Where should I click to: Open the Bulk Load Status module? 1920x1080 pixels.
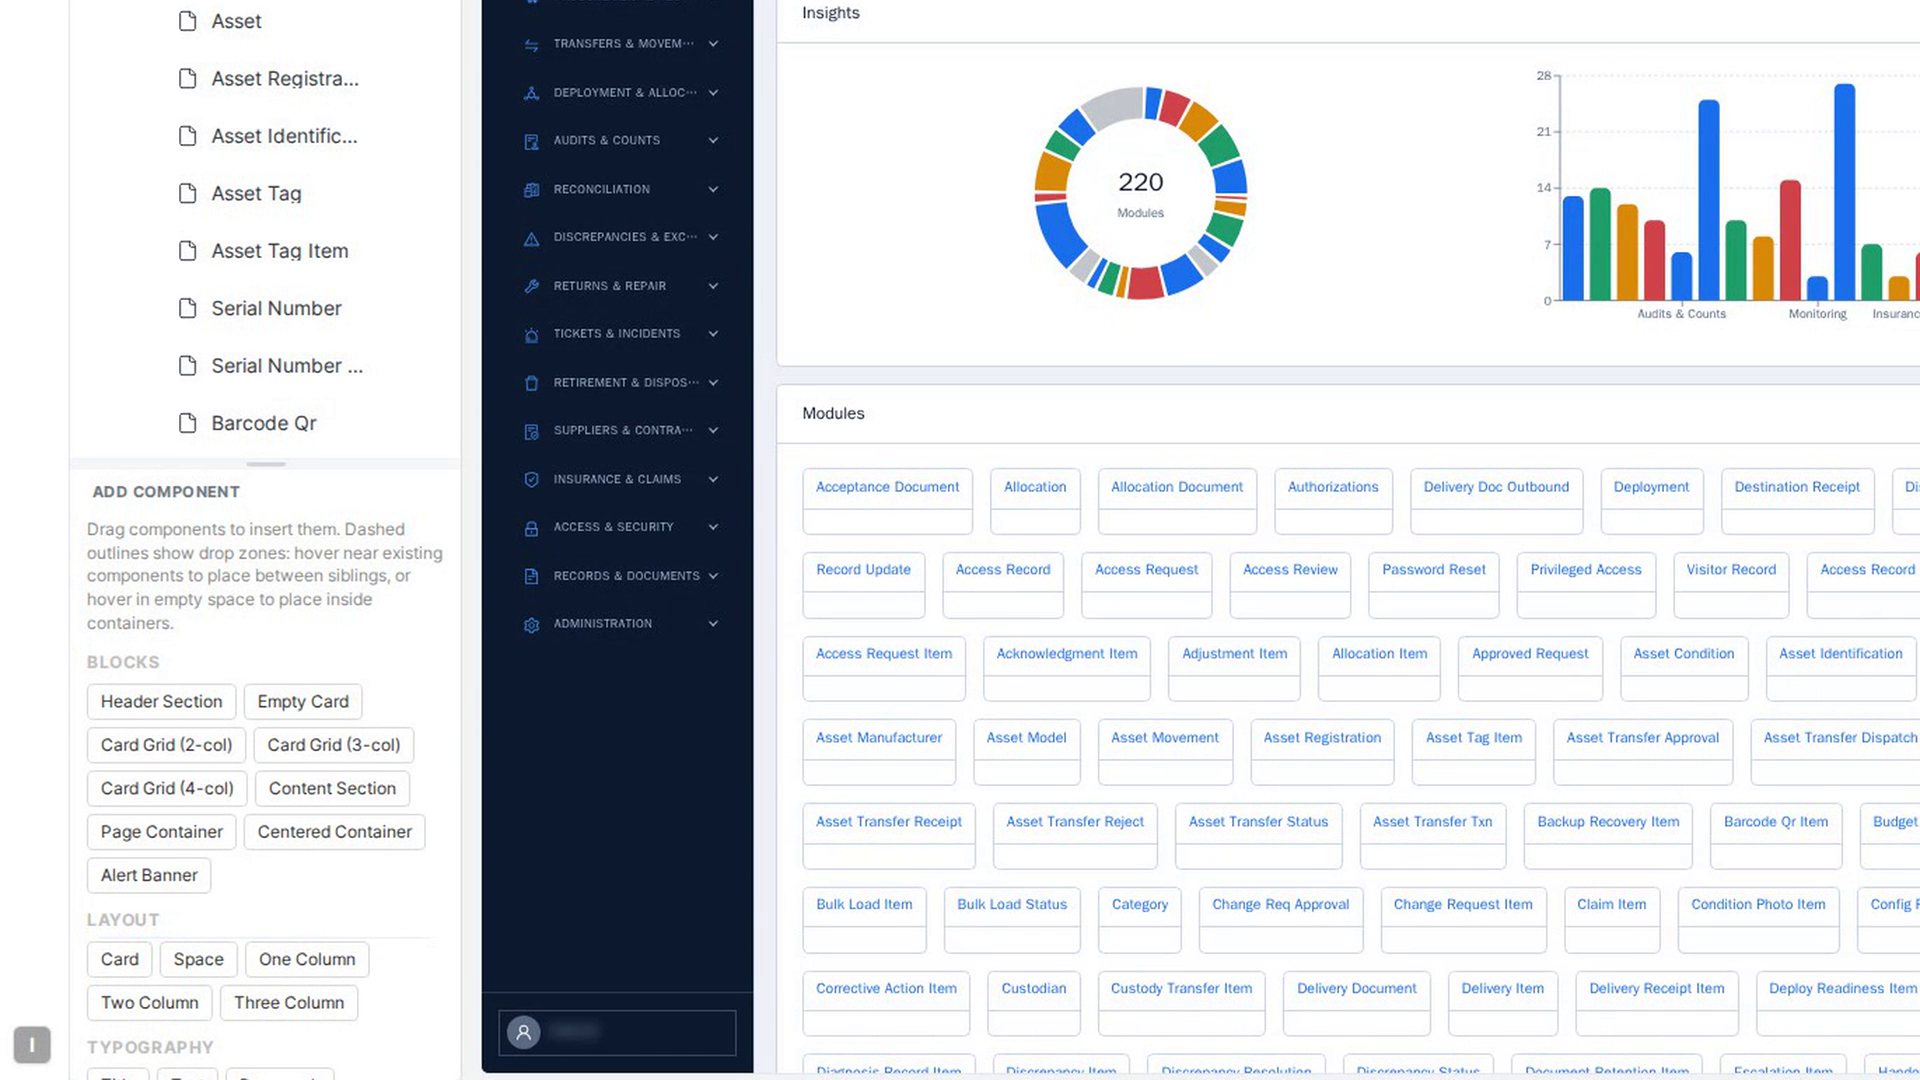1011,919
